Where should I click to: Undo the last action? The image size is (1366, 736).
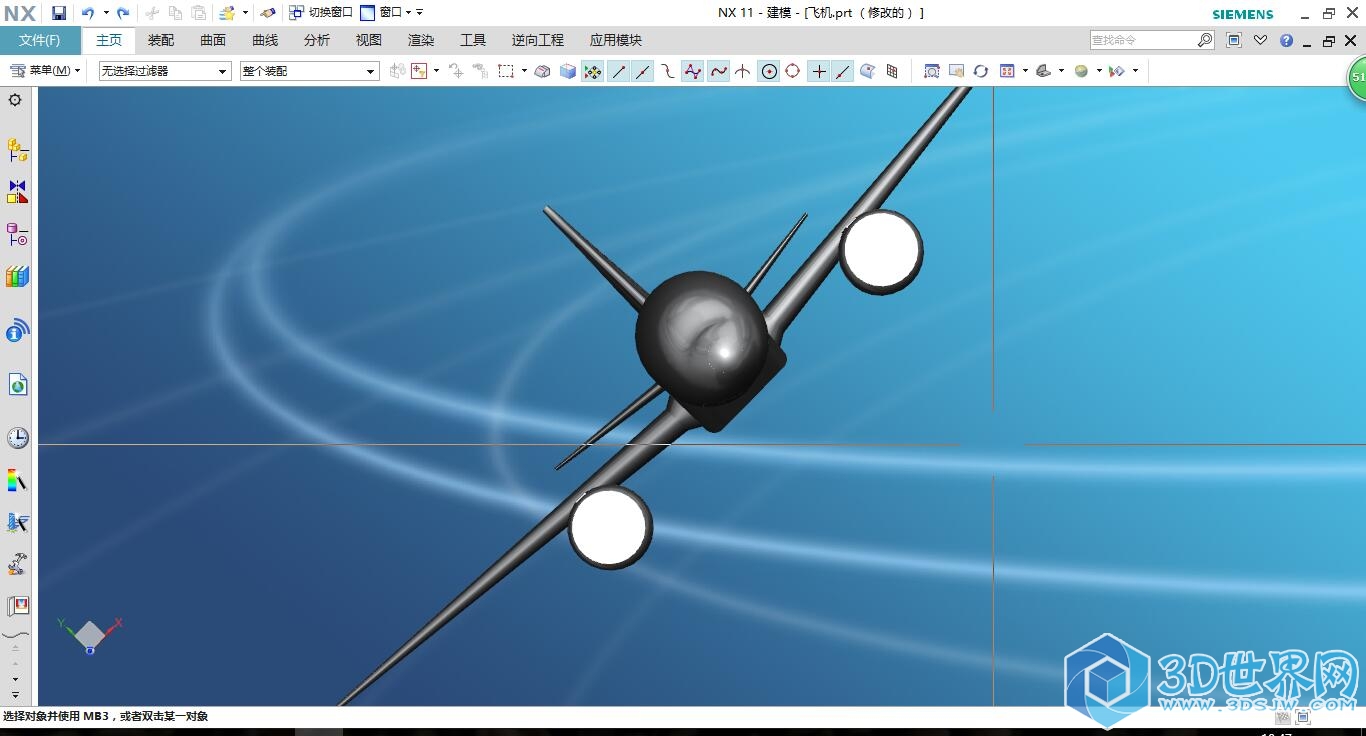point(88,13)
